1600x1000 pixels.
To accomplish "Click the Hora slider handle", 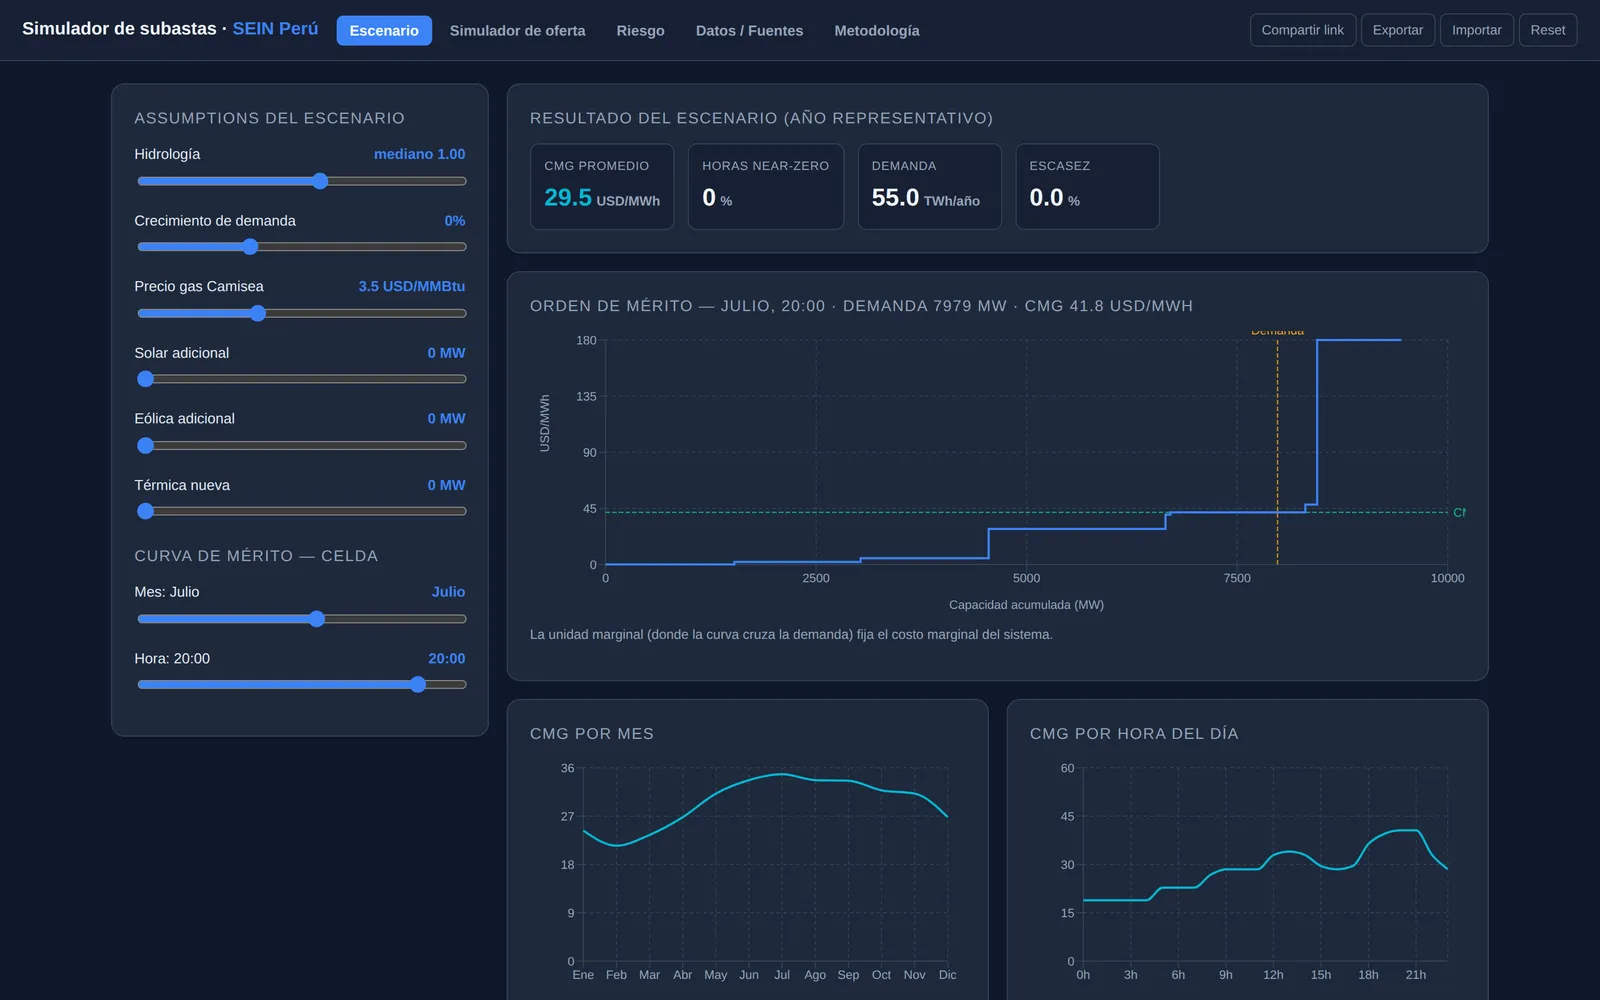I will click(x=418, y=685).
